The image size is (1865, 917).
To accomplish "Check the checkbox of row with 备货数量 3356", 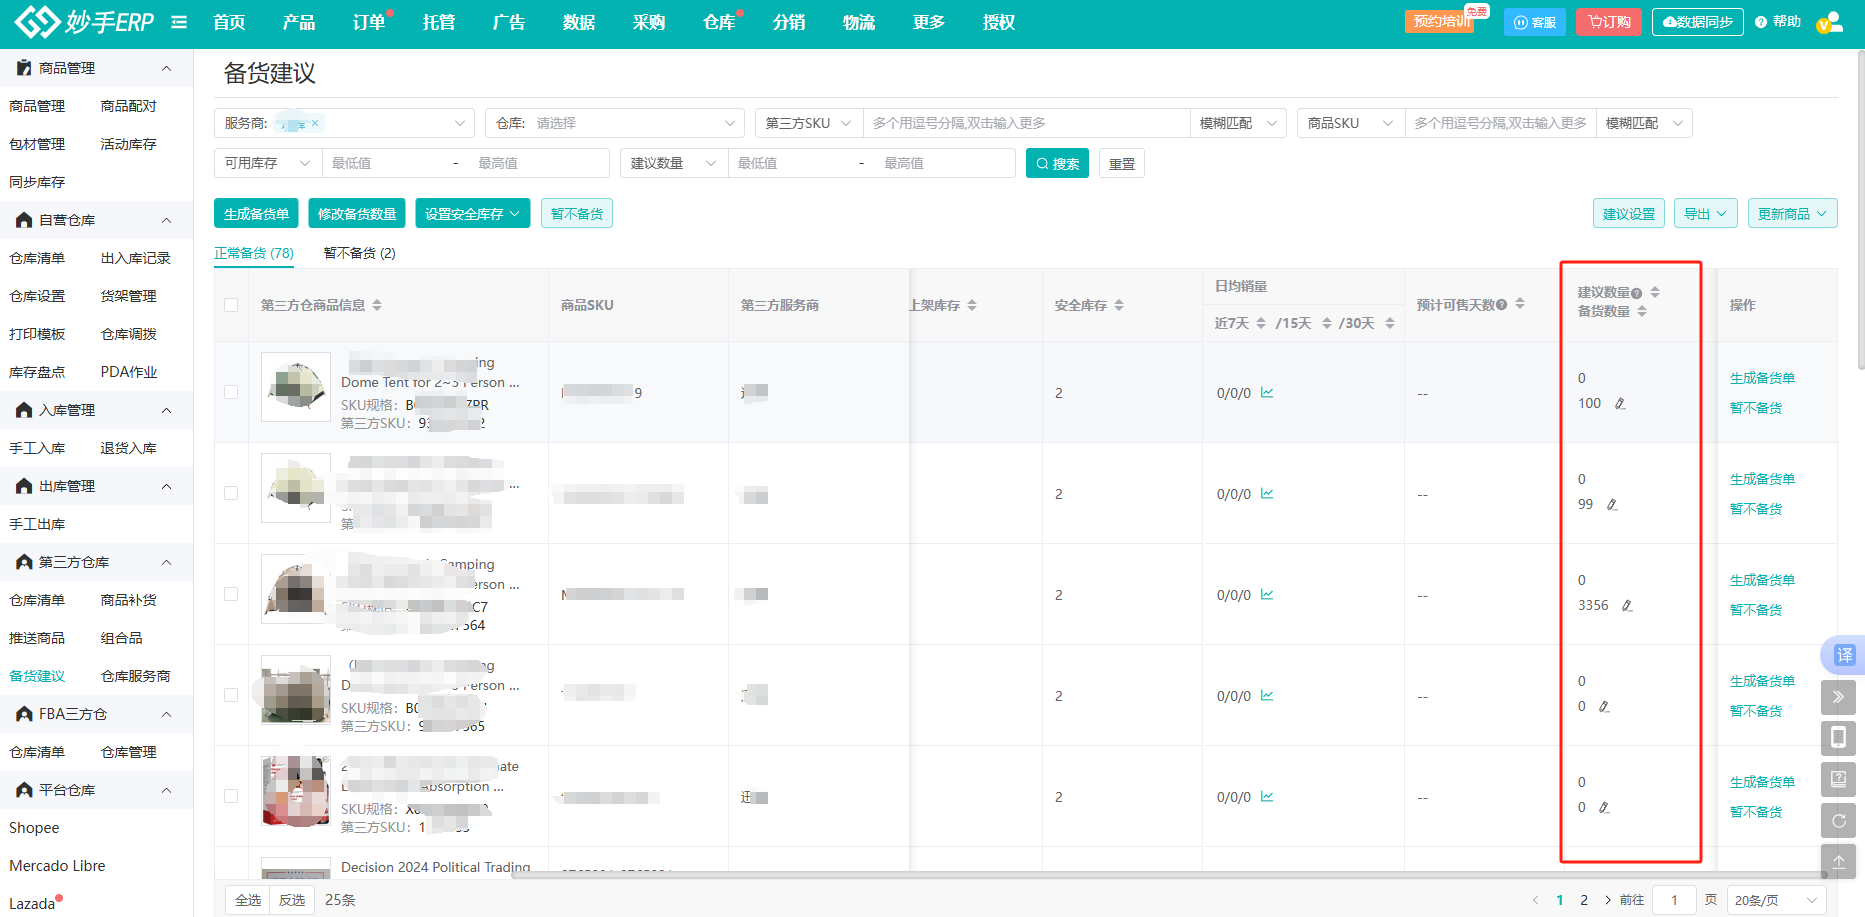I will click(x=231, y=594).
